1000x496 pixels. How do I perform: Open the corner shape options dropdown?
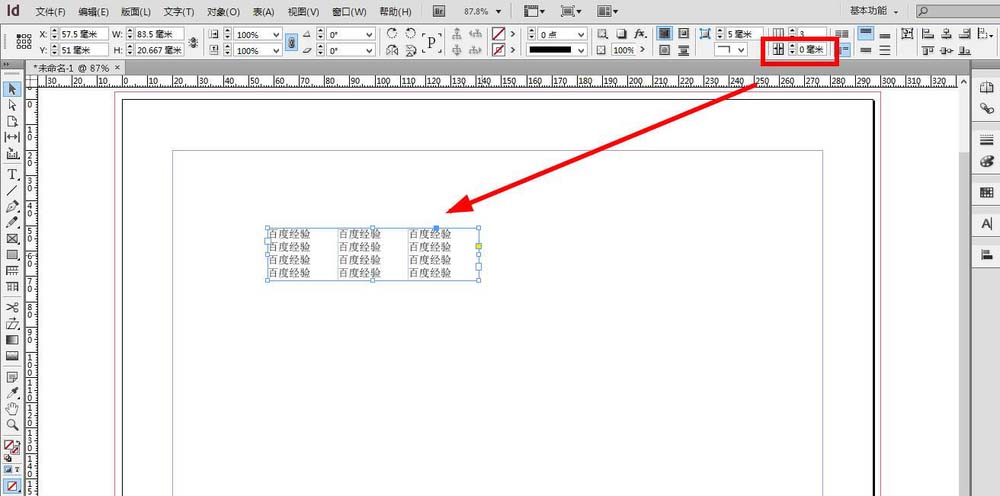pos(741,50)
